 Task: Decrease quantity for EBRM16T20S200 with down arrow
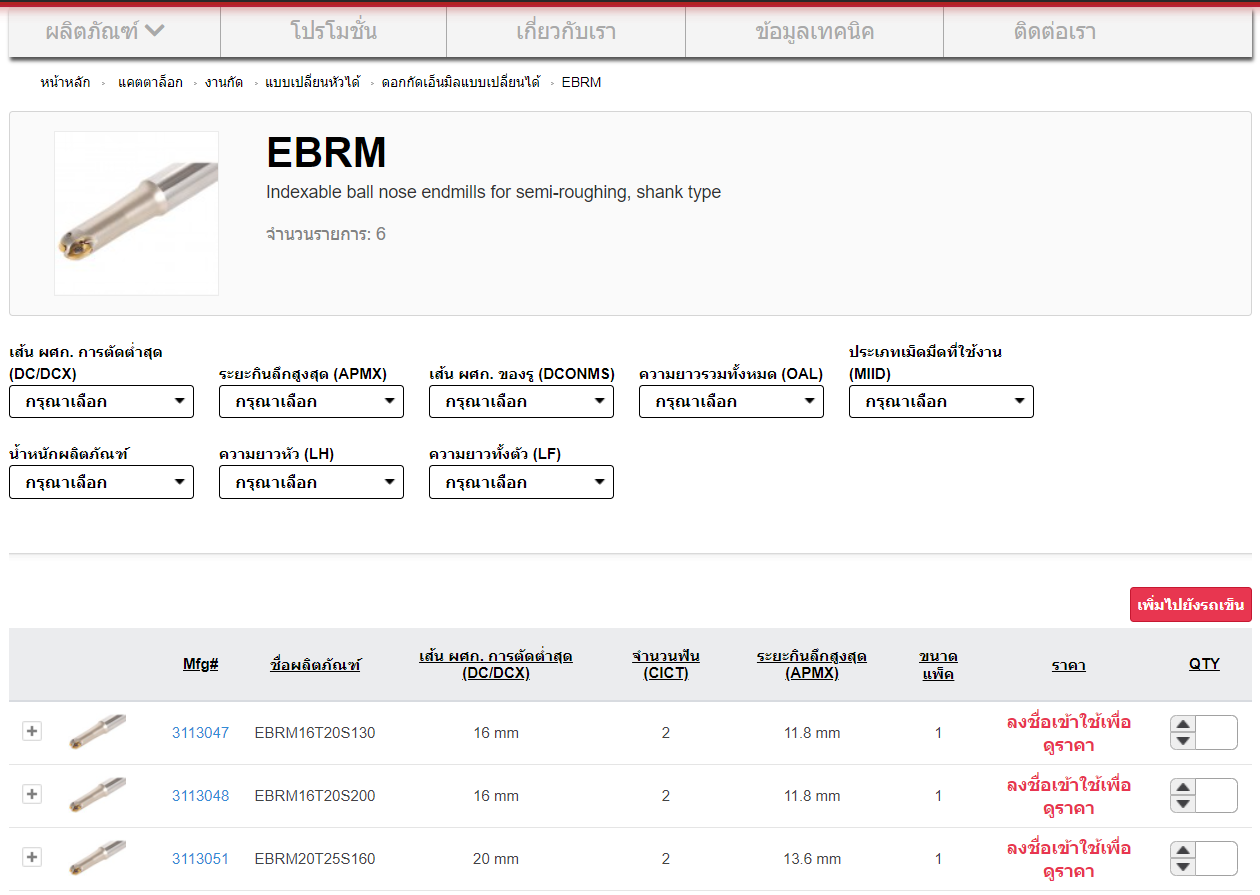[x=1183, y=804]
